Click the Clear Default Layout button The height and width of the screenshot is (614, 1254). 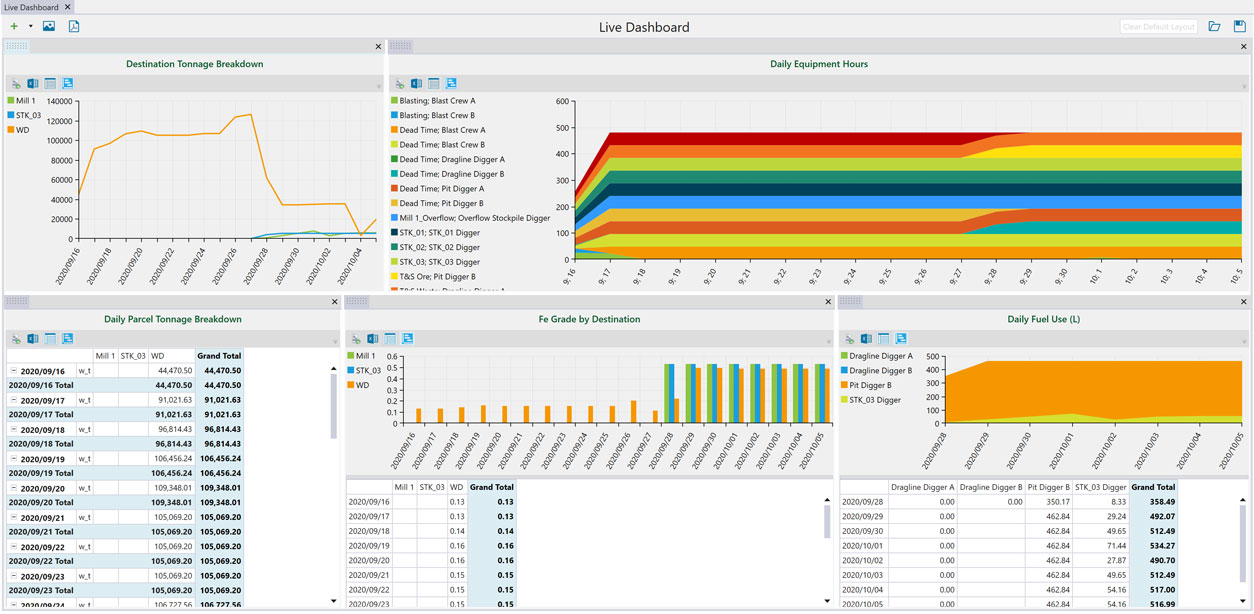(1158, 27)
